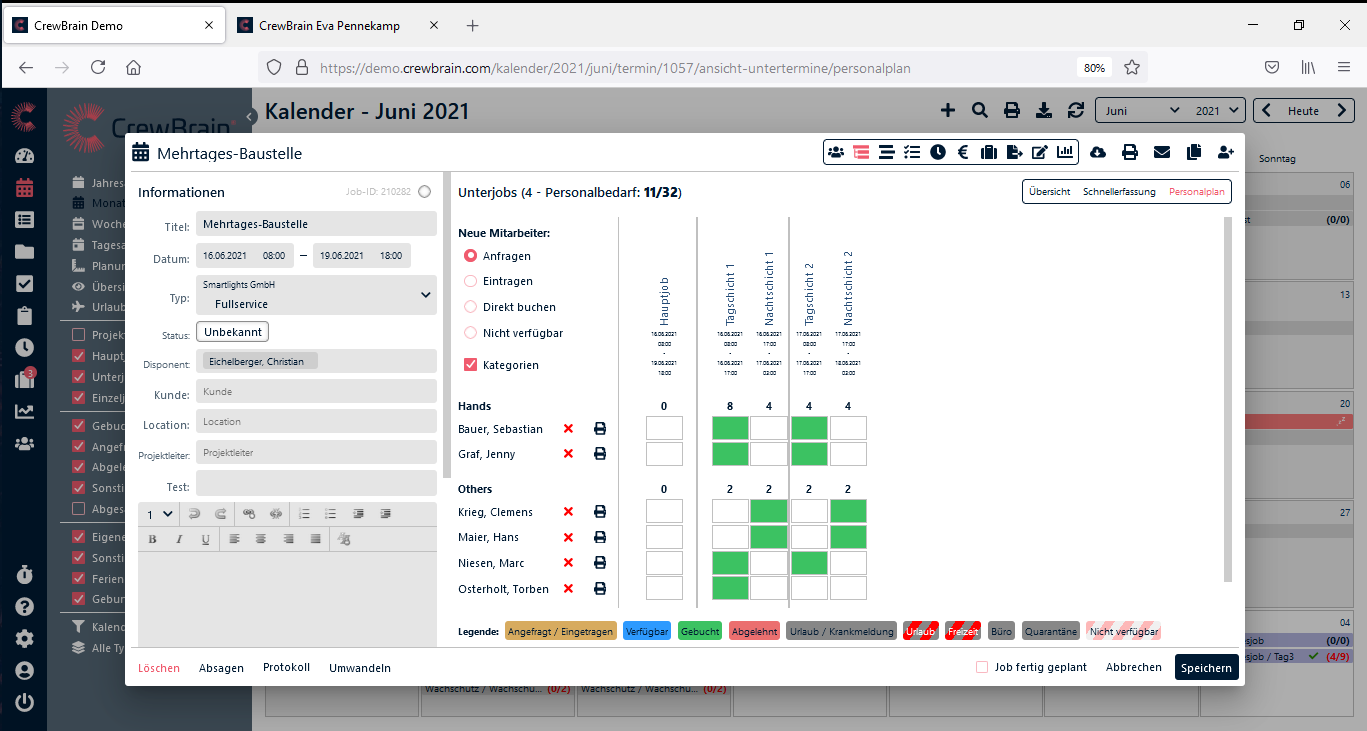This screenshot has width=1367, height=731.
Task: Click the envelope email icon
Action: pyautogui.click(x=1161, y=152)
